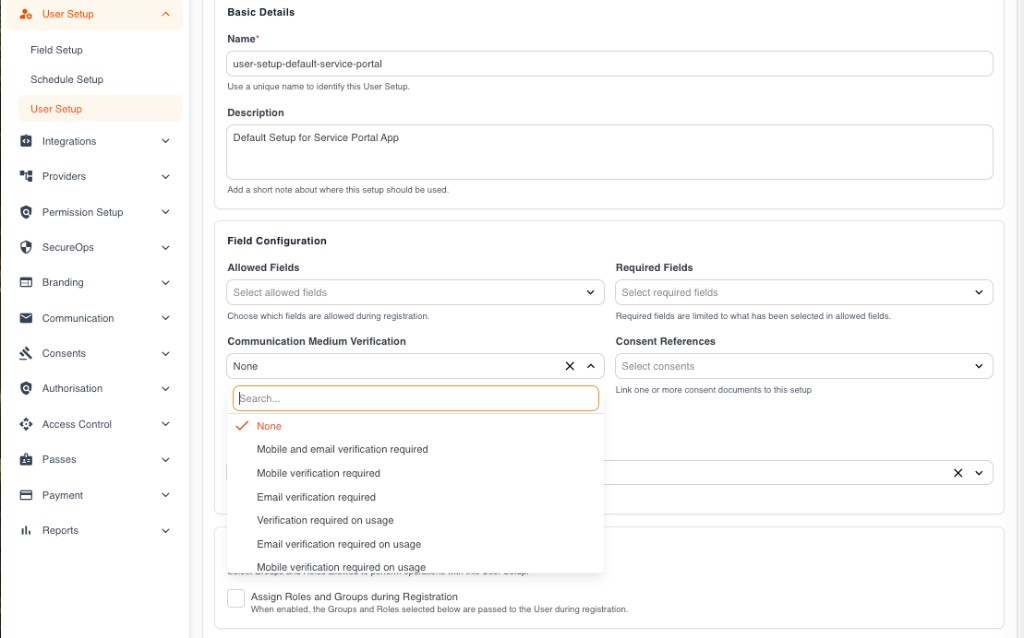Click the Description text area
The height and width of the screenshot is (638, 1024).
[x=609, y=152]
